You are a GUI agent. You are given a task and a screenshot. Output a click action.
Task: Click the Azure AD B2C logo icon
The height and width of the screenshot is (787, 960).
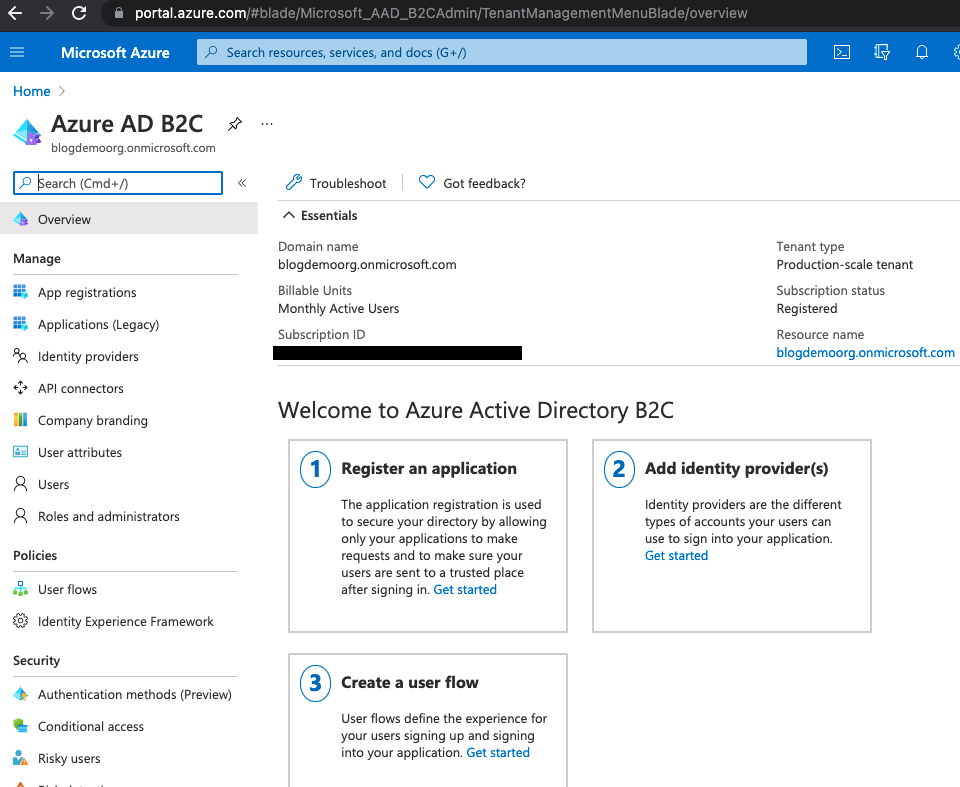click(x=28, y=132)
